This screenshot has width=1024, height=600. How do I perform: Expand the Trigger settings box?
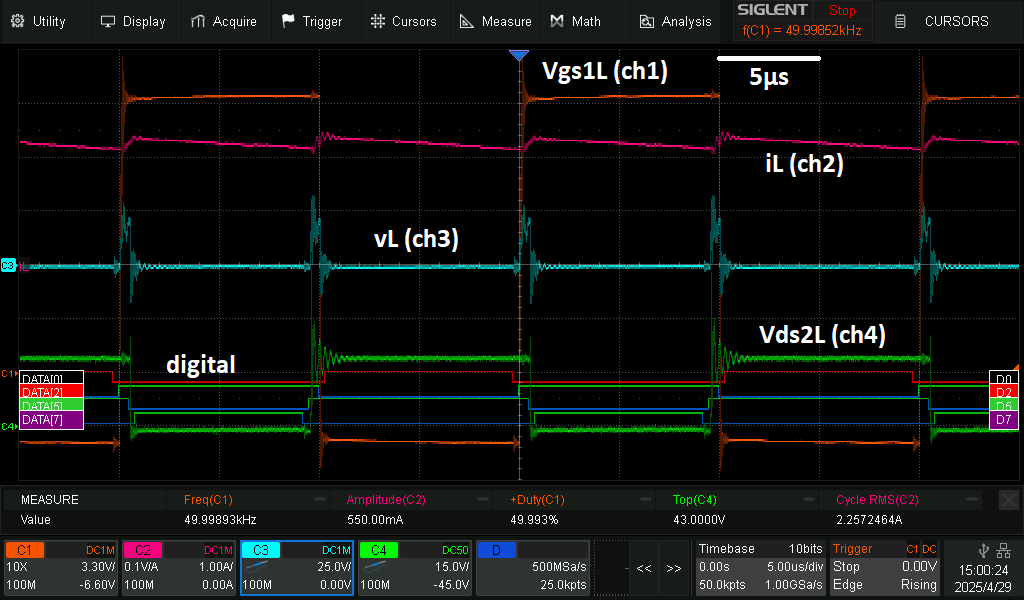pyautogui.click(x=885, y=567)
